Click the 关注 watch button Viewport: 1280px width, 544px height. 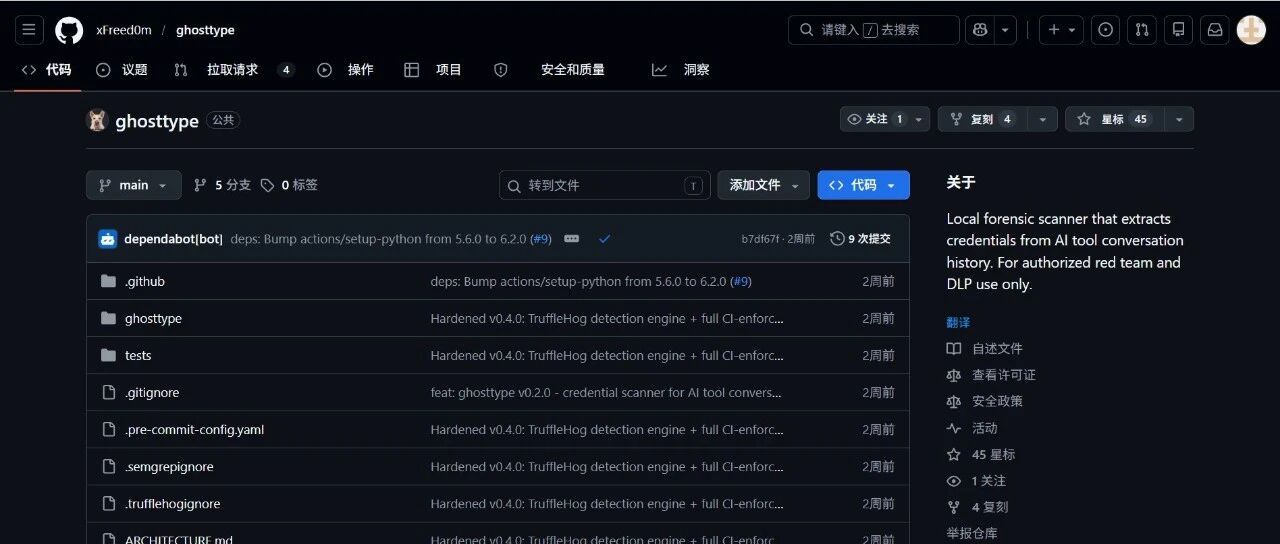pyautogui.click(x=875, y=119)
